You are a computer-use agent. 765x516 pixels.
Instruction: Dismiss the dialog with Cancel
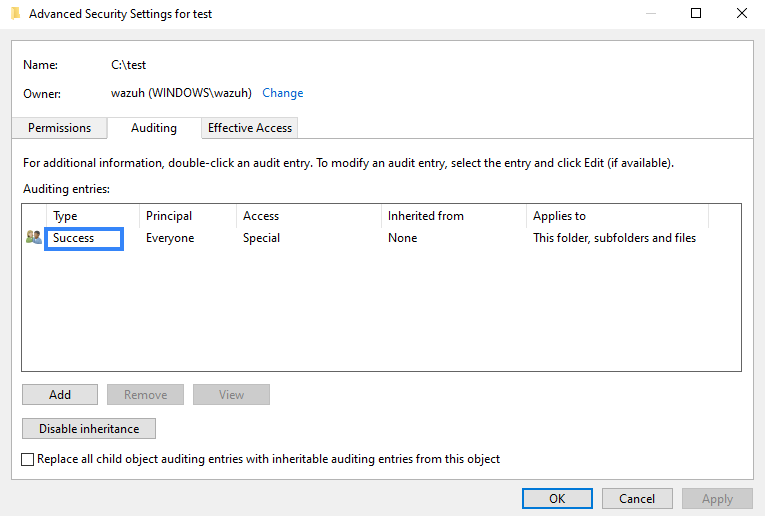pos(637,498)
